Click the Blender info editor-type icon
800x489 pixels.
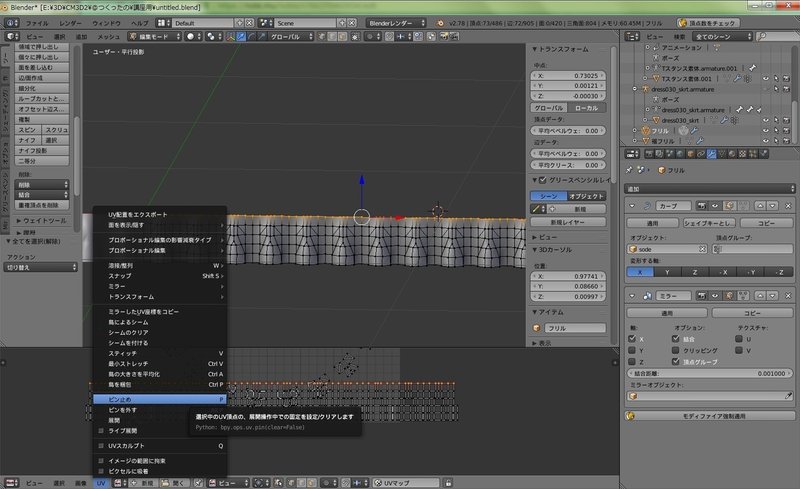point(11,21)
